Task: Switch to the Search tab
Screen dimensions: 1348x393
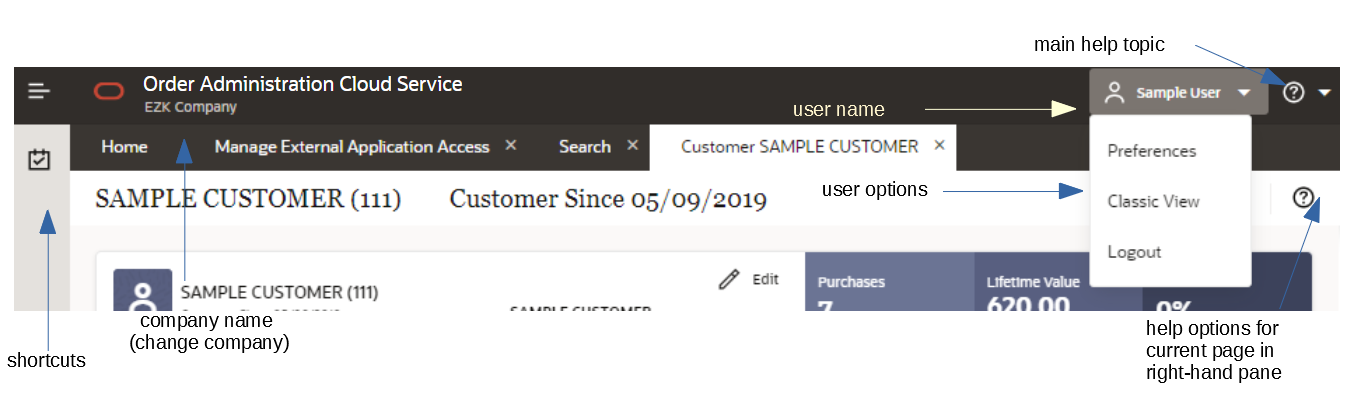Action: tap(585, 147)
